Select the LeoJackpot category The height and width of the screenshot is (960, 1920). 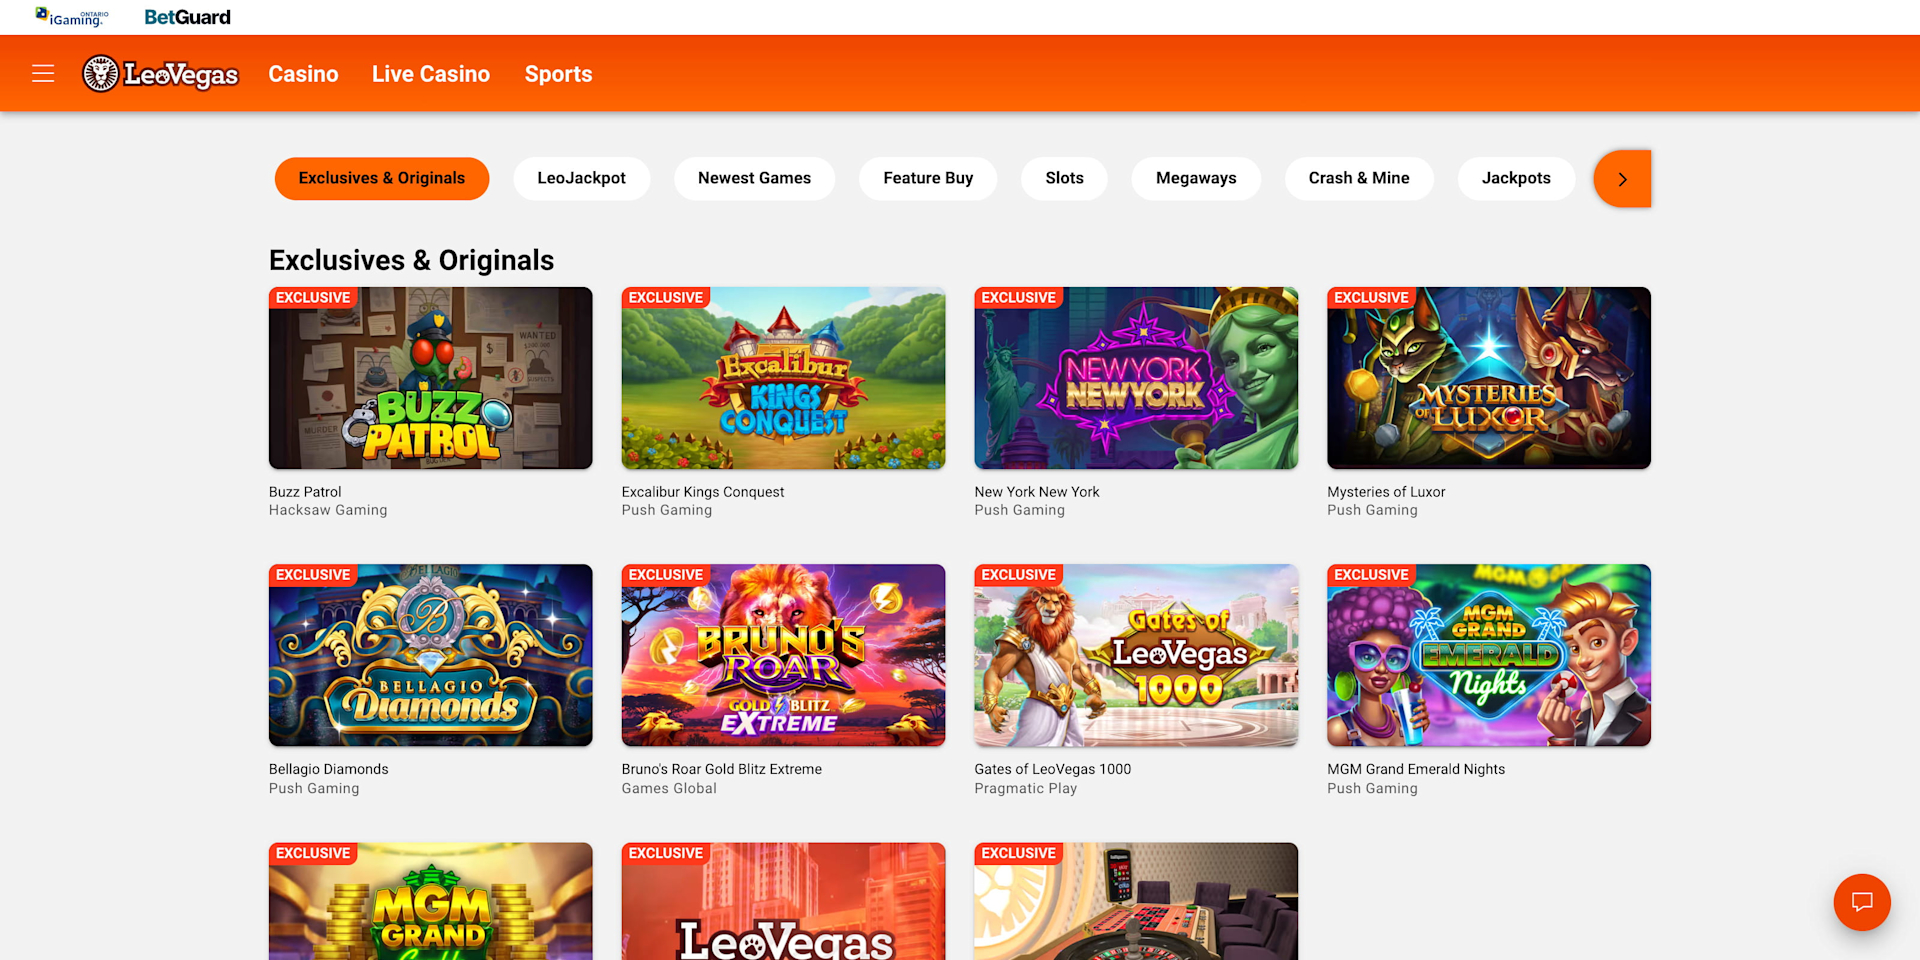(582, 178)
